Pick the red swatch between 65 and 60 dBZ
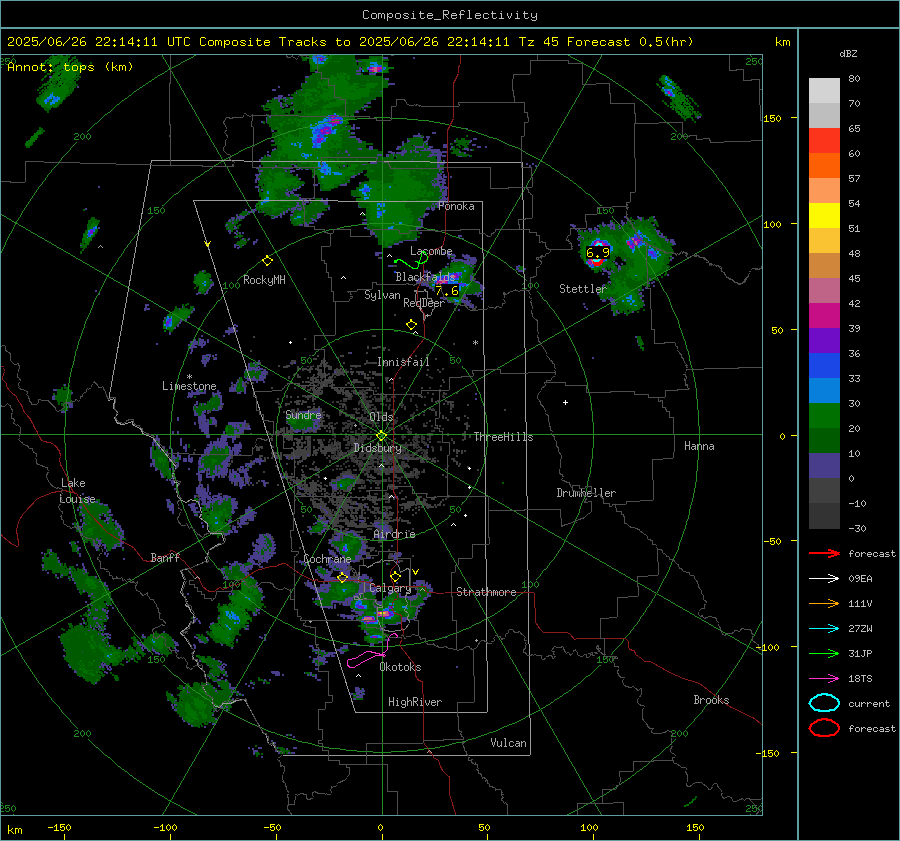900x841 pixels. click(824, 140)
